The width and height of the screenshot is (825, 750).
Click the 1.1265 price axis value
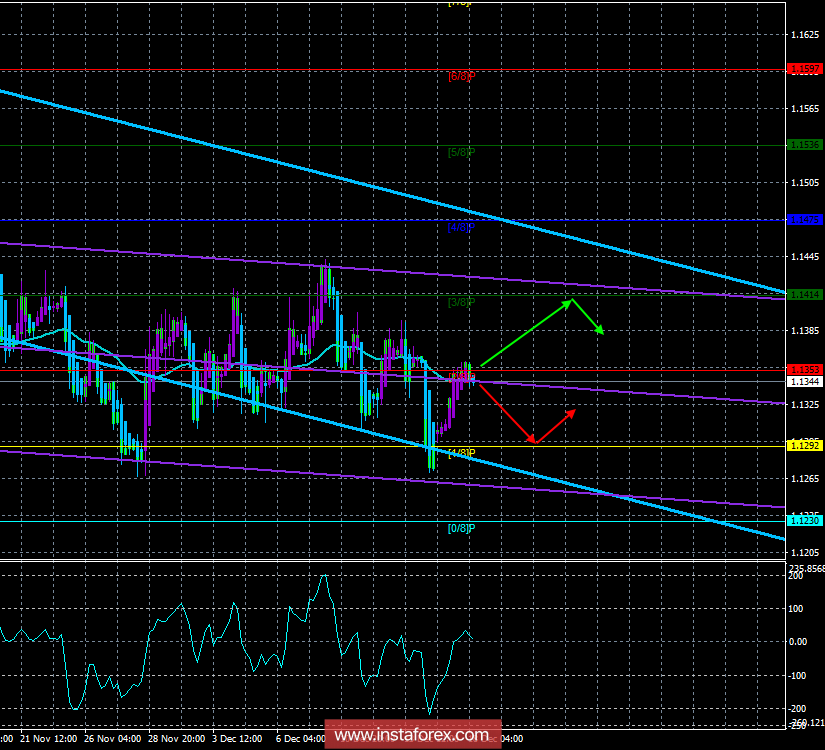[x=805, y=478]
